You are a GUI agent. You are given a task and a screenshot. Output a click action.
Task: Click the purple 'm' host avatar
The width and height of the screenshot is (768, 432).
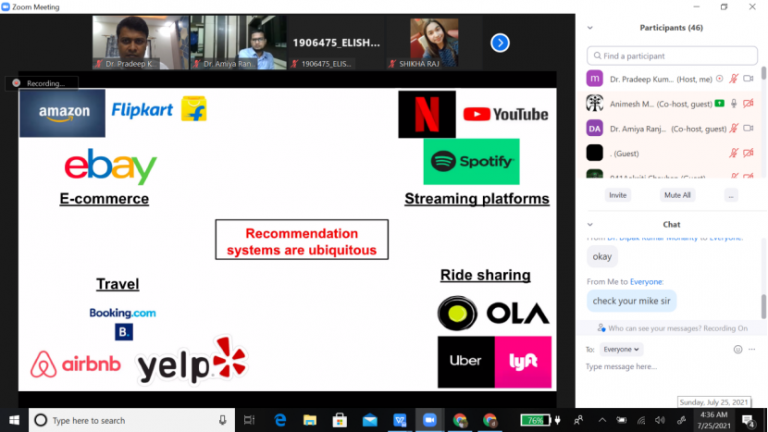pyautogui.click(x=595, y=79)
